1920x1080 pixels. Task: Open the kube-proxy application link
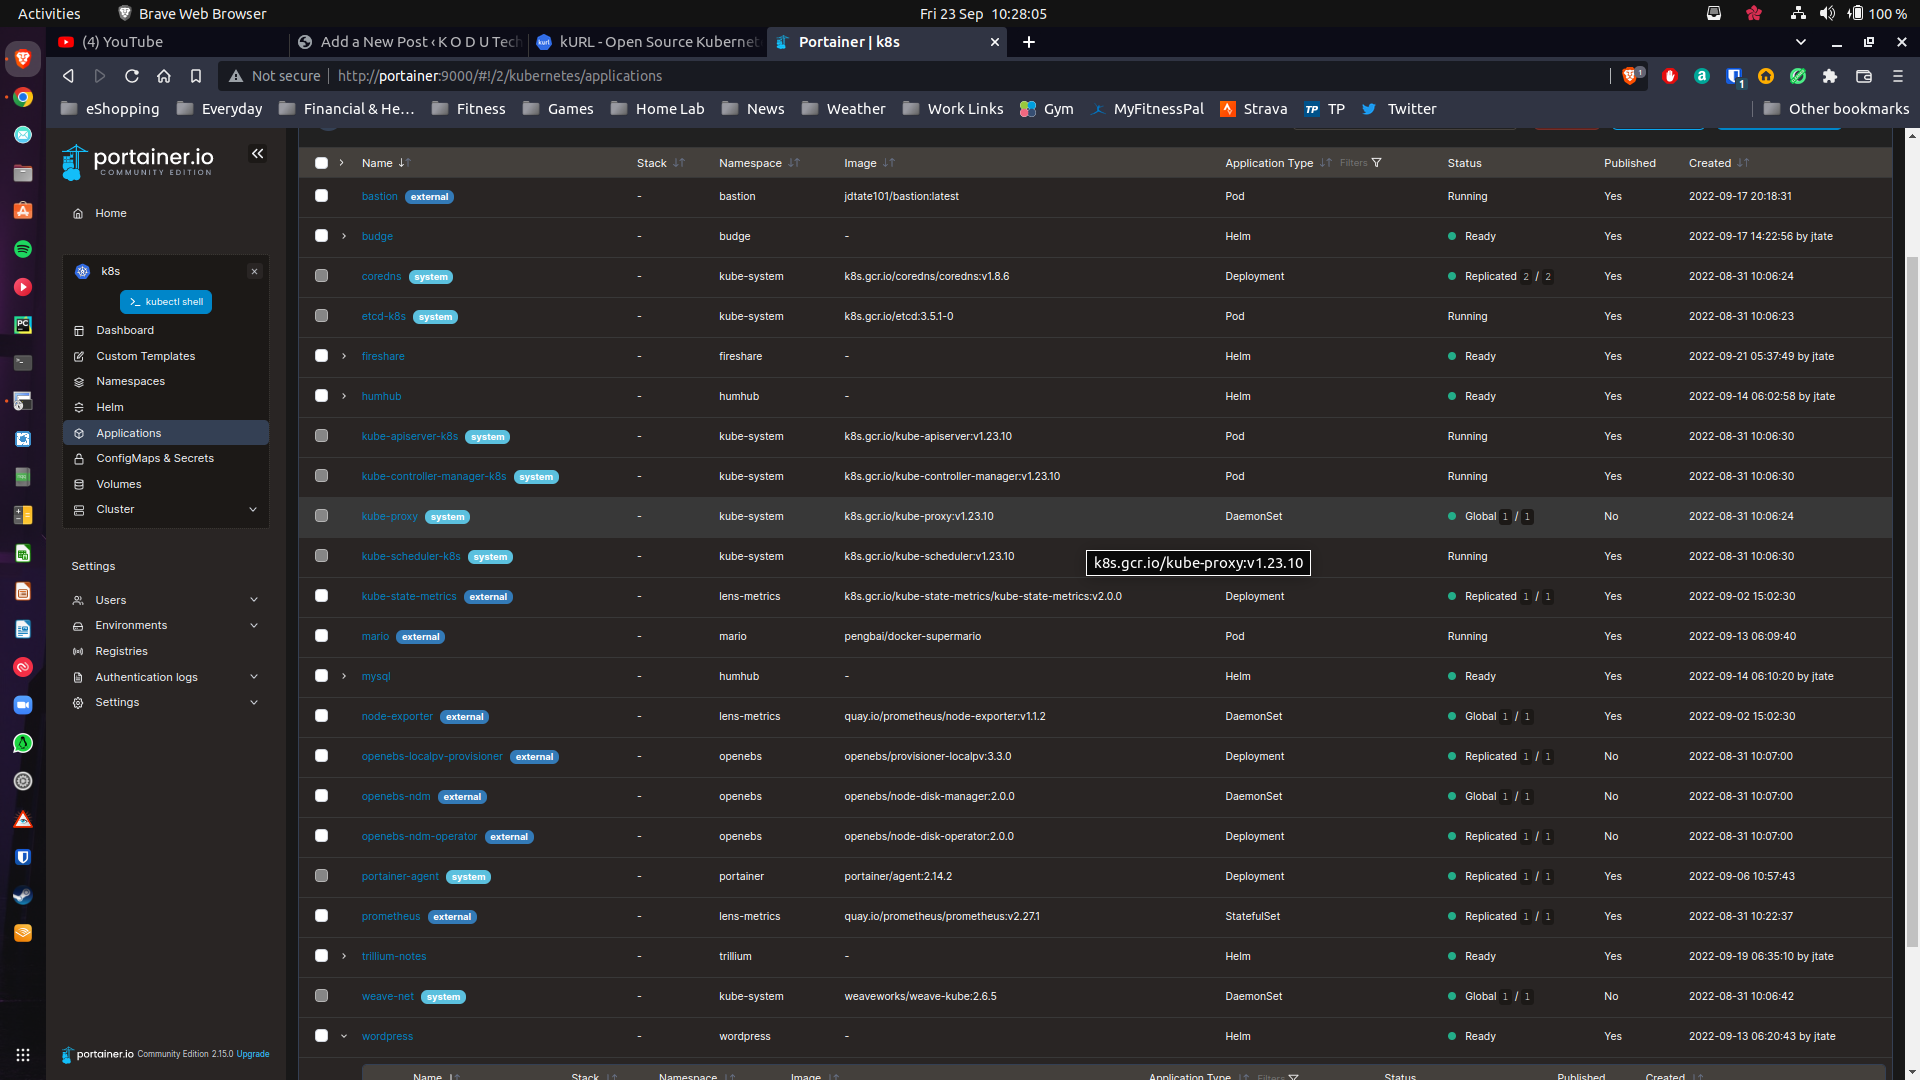point(389,517)
